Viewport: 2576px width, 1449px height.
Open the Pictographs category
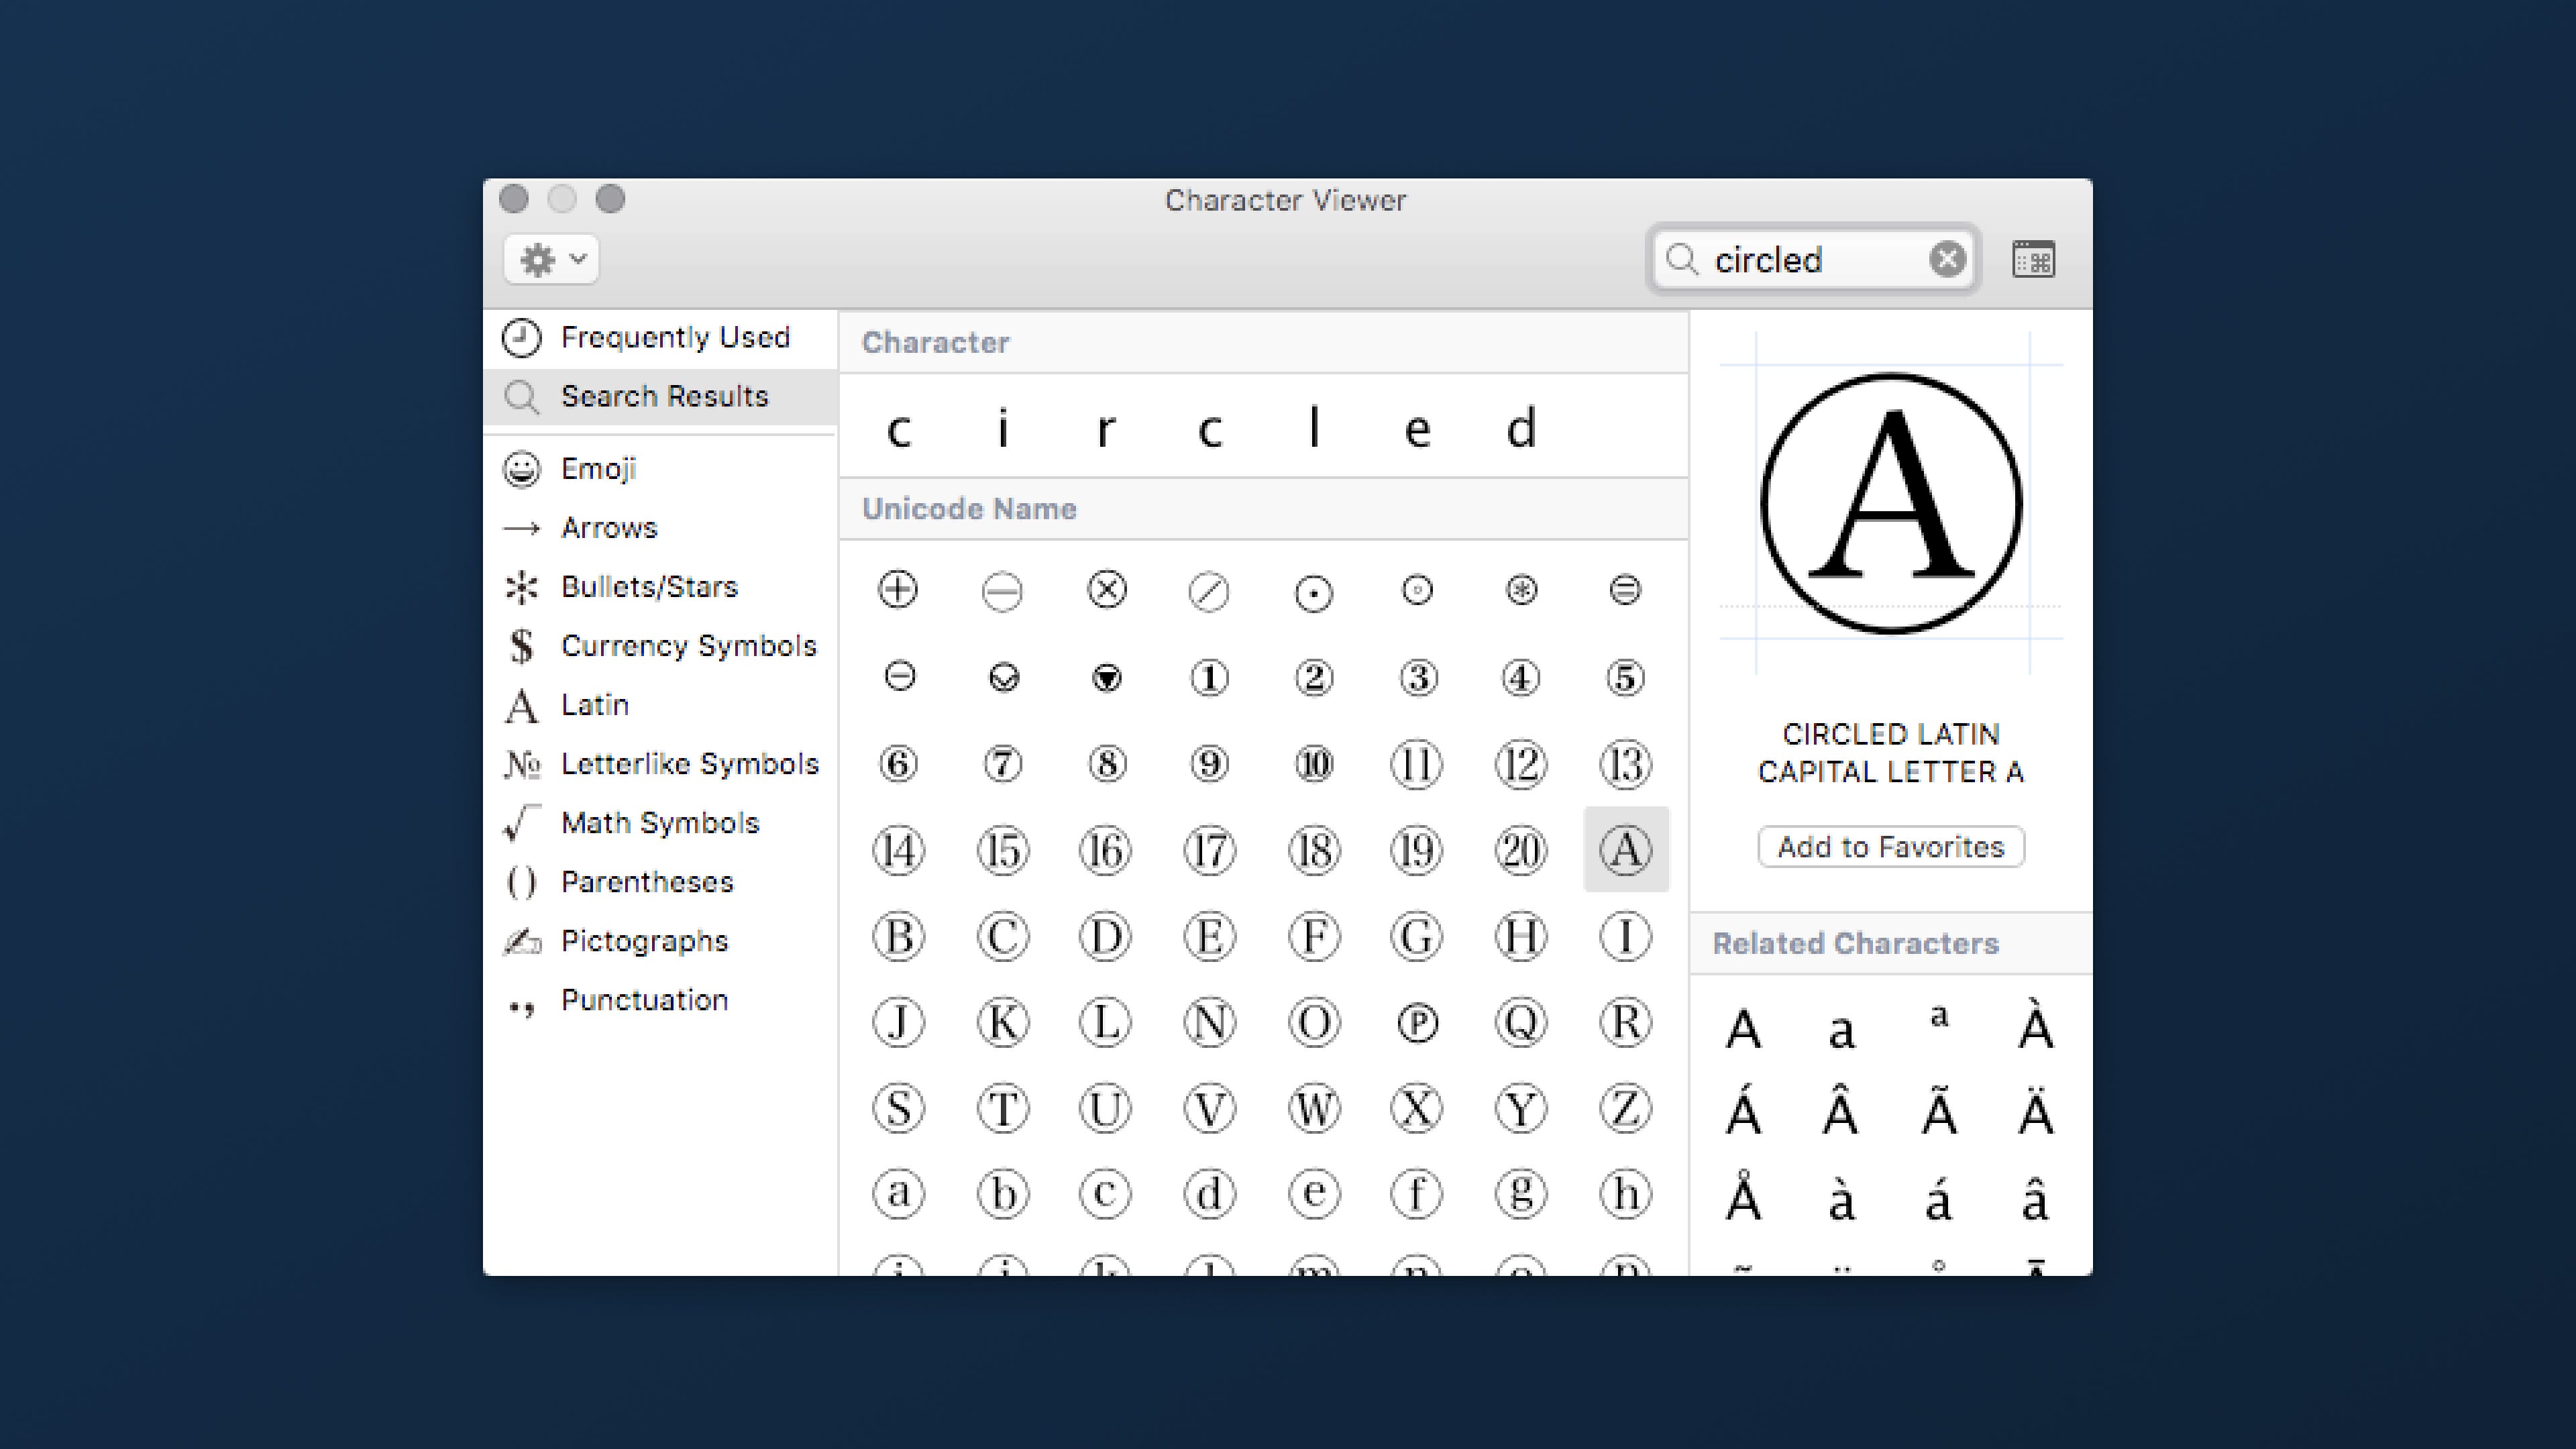pos(660,941)
